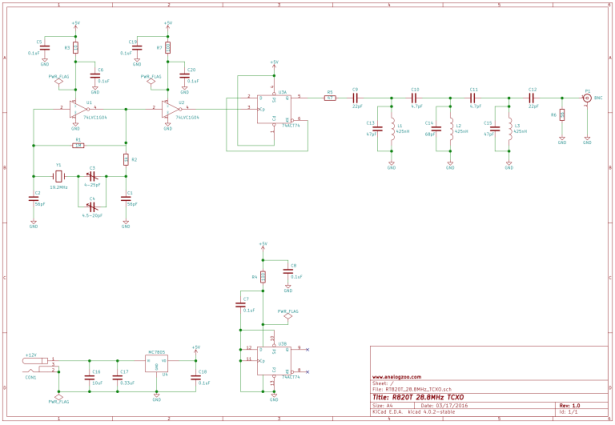The image size is (615, 425).
Task: Click the Y1 19.2MHz crystal symbol
Action: (x=58, y=176)
